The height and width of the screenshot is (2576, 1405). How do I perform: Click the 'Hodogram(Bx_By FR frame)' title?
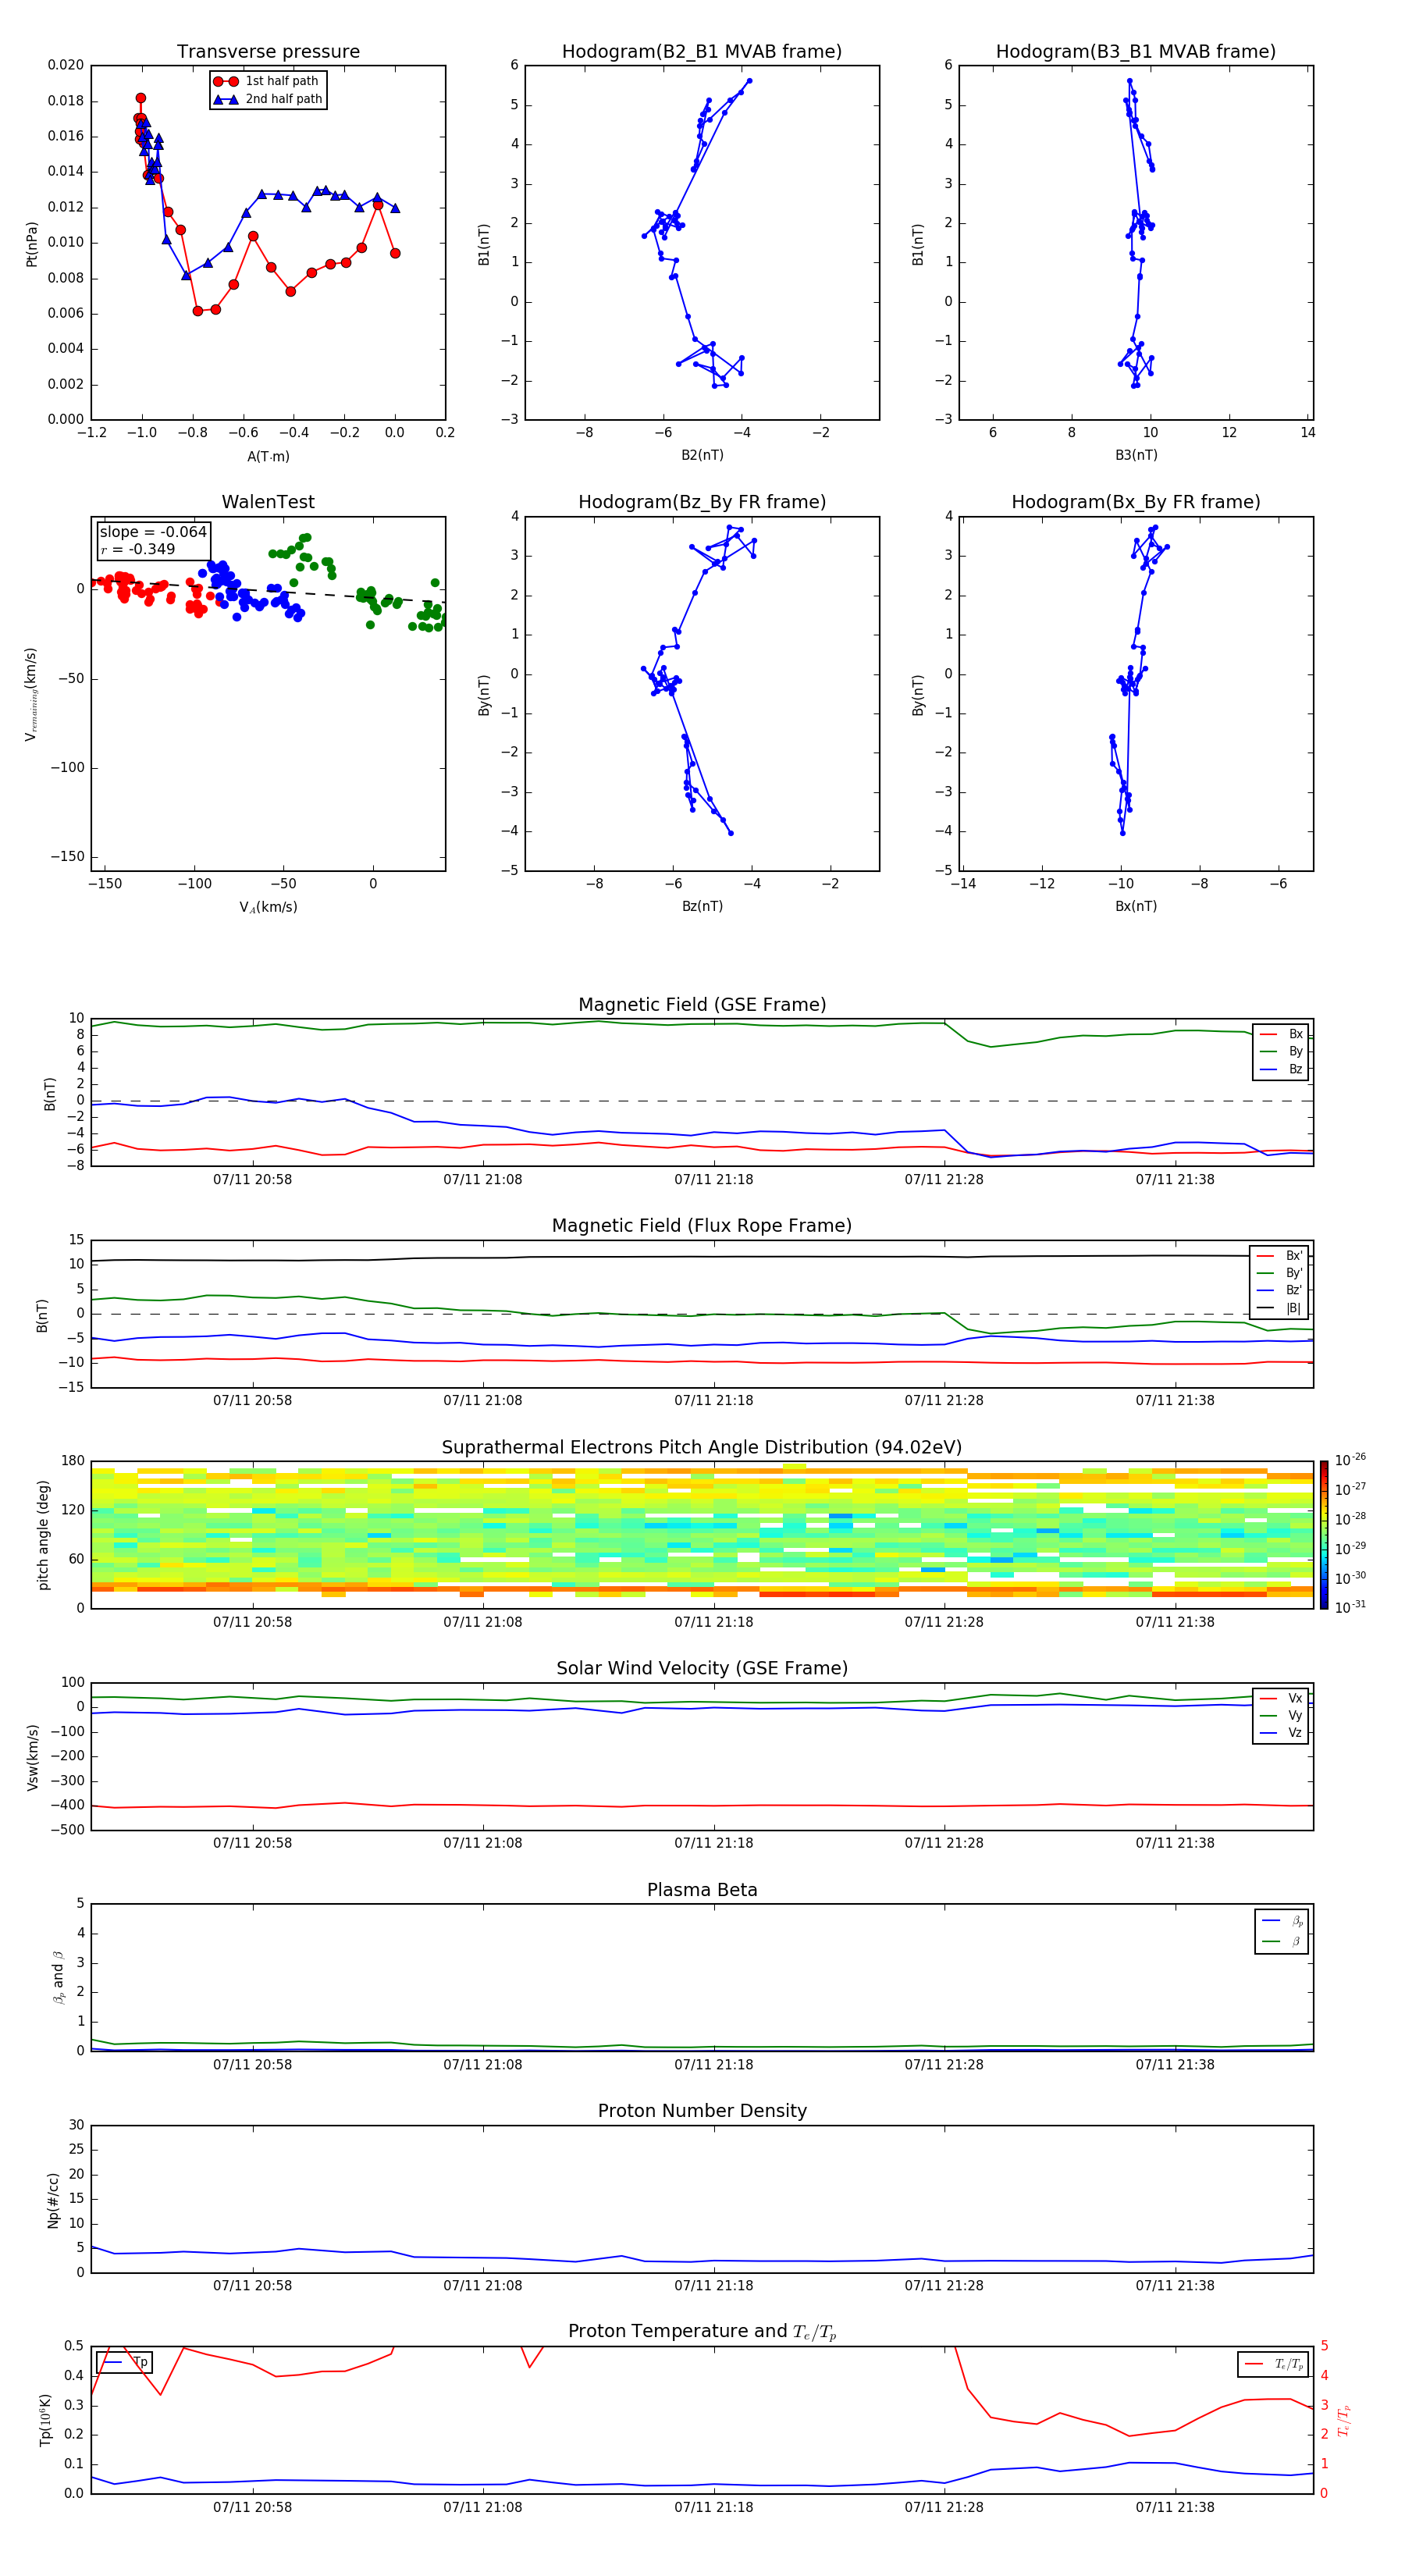[x=1136, y=502]
